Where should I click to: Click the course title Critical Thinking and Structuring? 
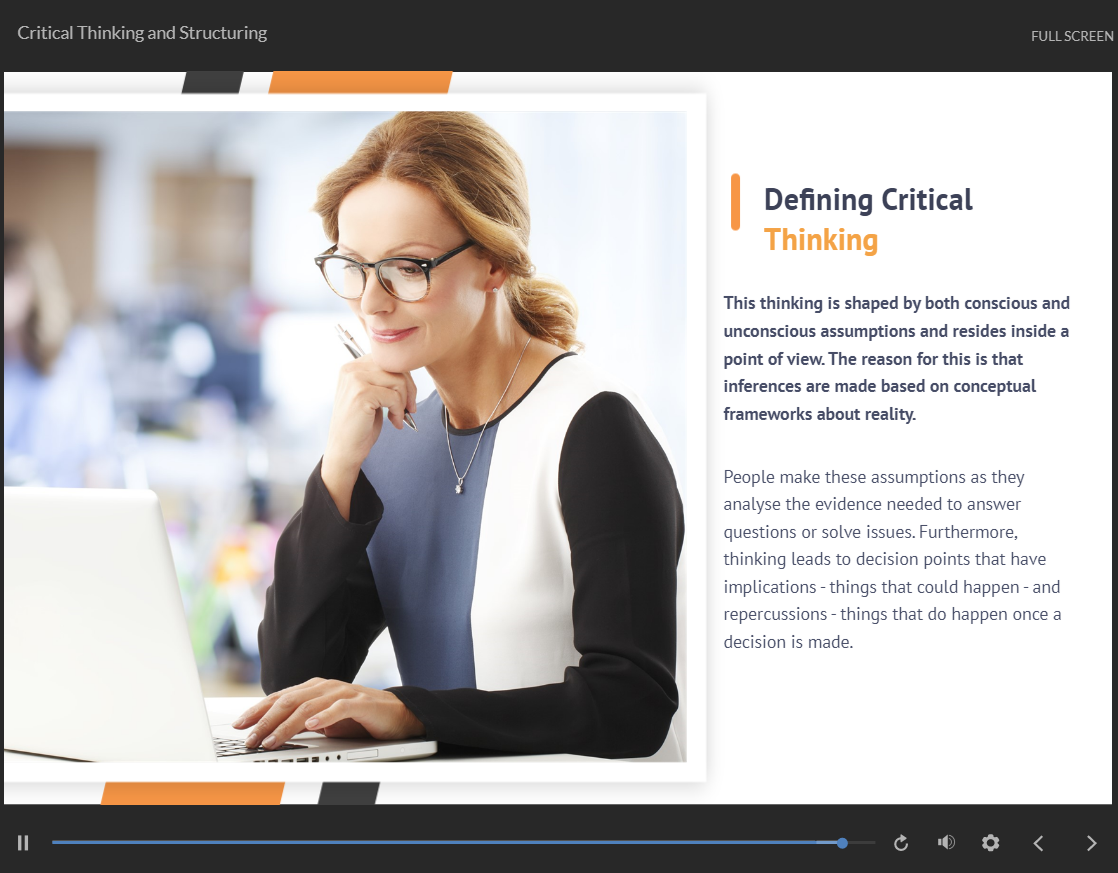[x=142, y=33]
